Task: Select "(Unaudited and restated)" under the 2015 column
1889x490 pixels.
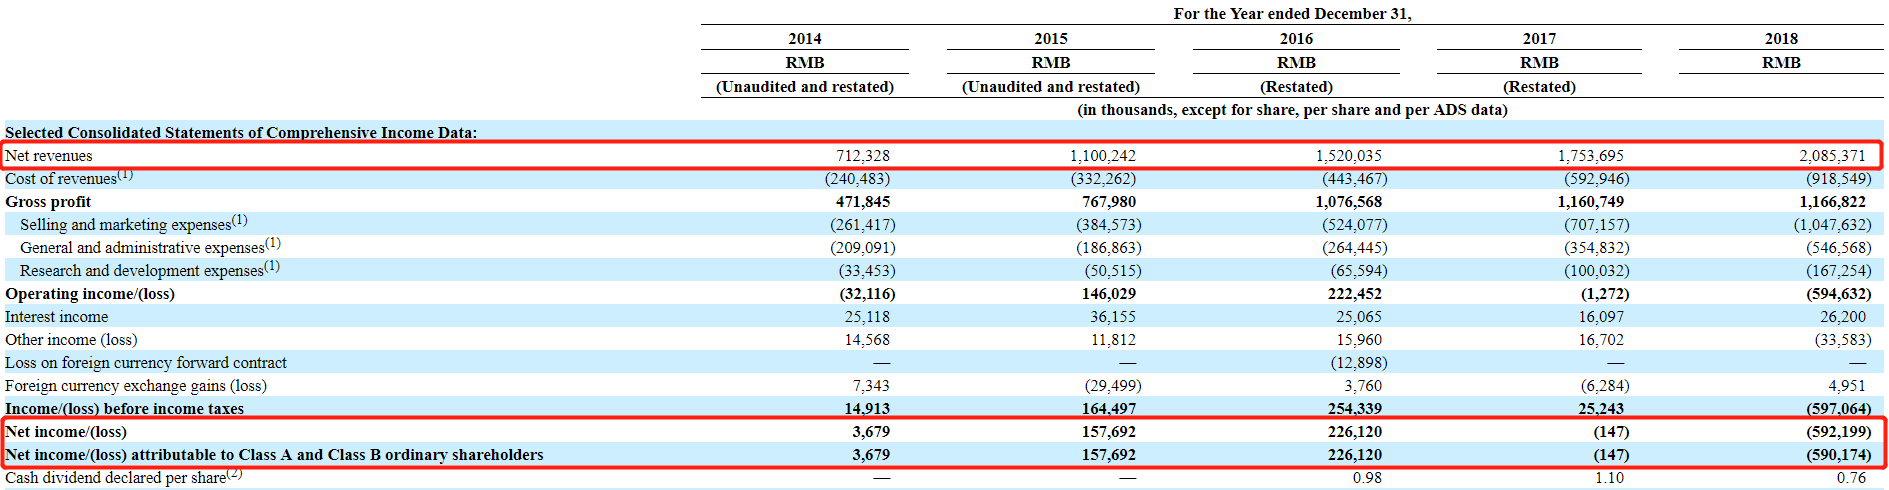Action: (x=1050, y=87)
